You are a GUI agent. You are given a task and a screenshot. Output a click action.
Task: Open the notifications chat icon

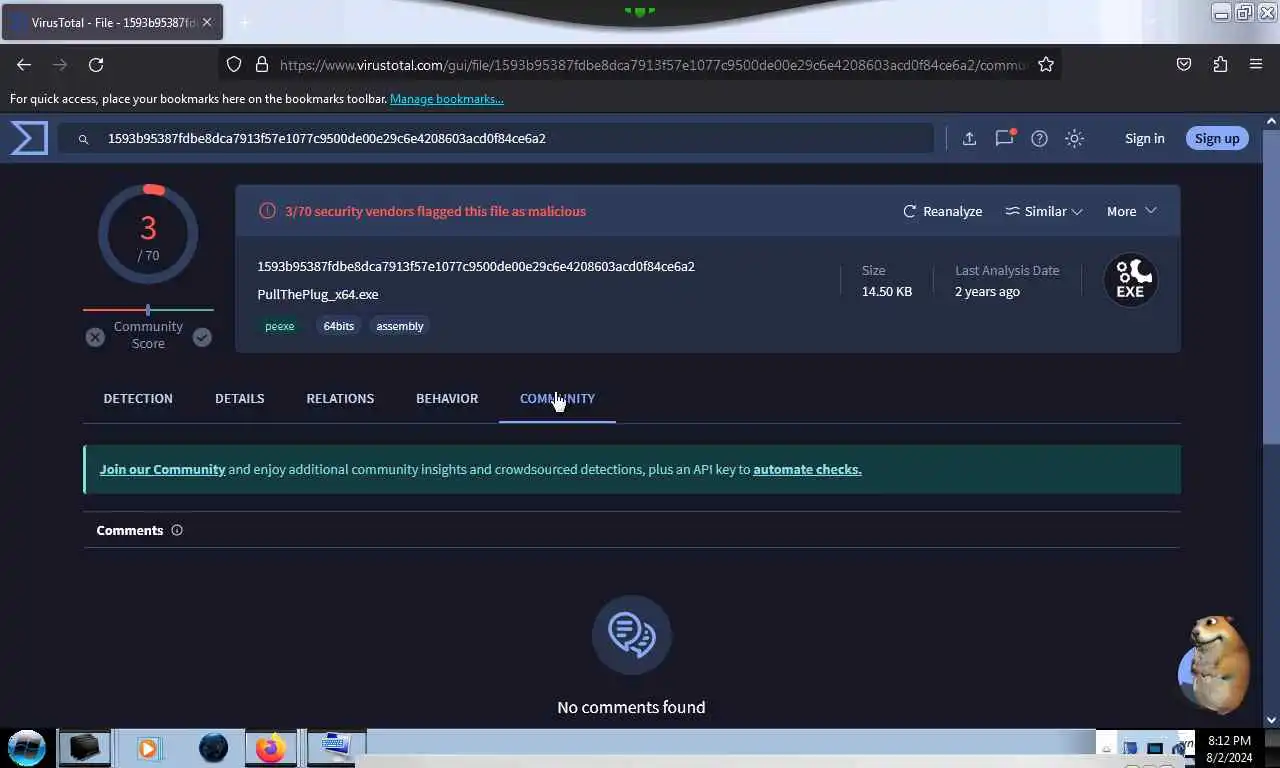1005,138
